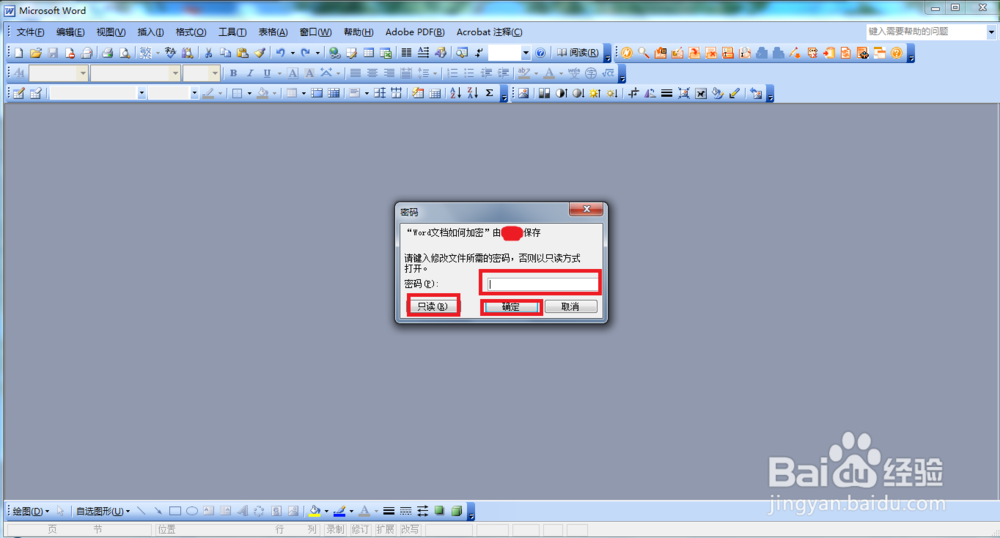This screenshot has height=538, width=1000.
Task: Click the 密码(P) password input field
Action: click(541, 284)
